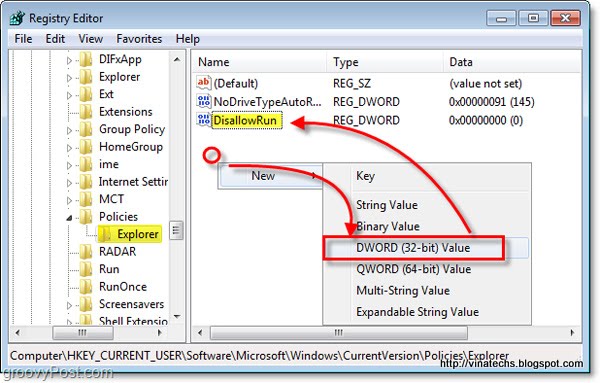Click the (Default) string value icon
Image resolution: width=600 pixels, height=383 pixels.
(204, 83)
